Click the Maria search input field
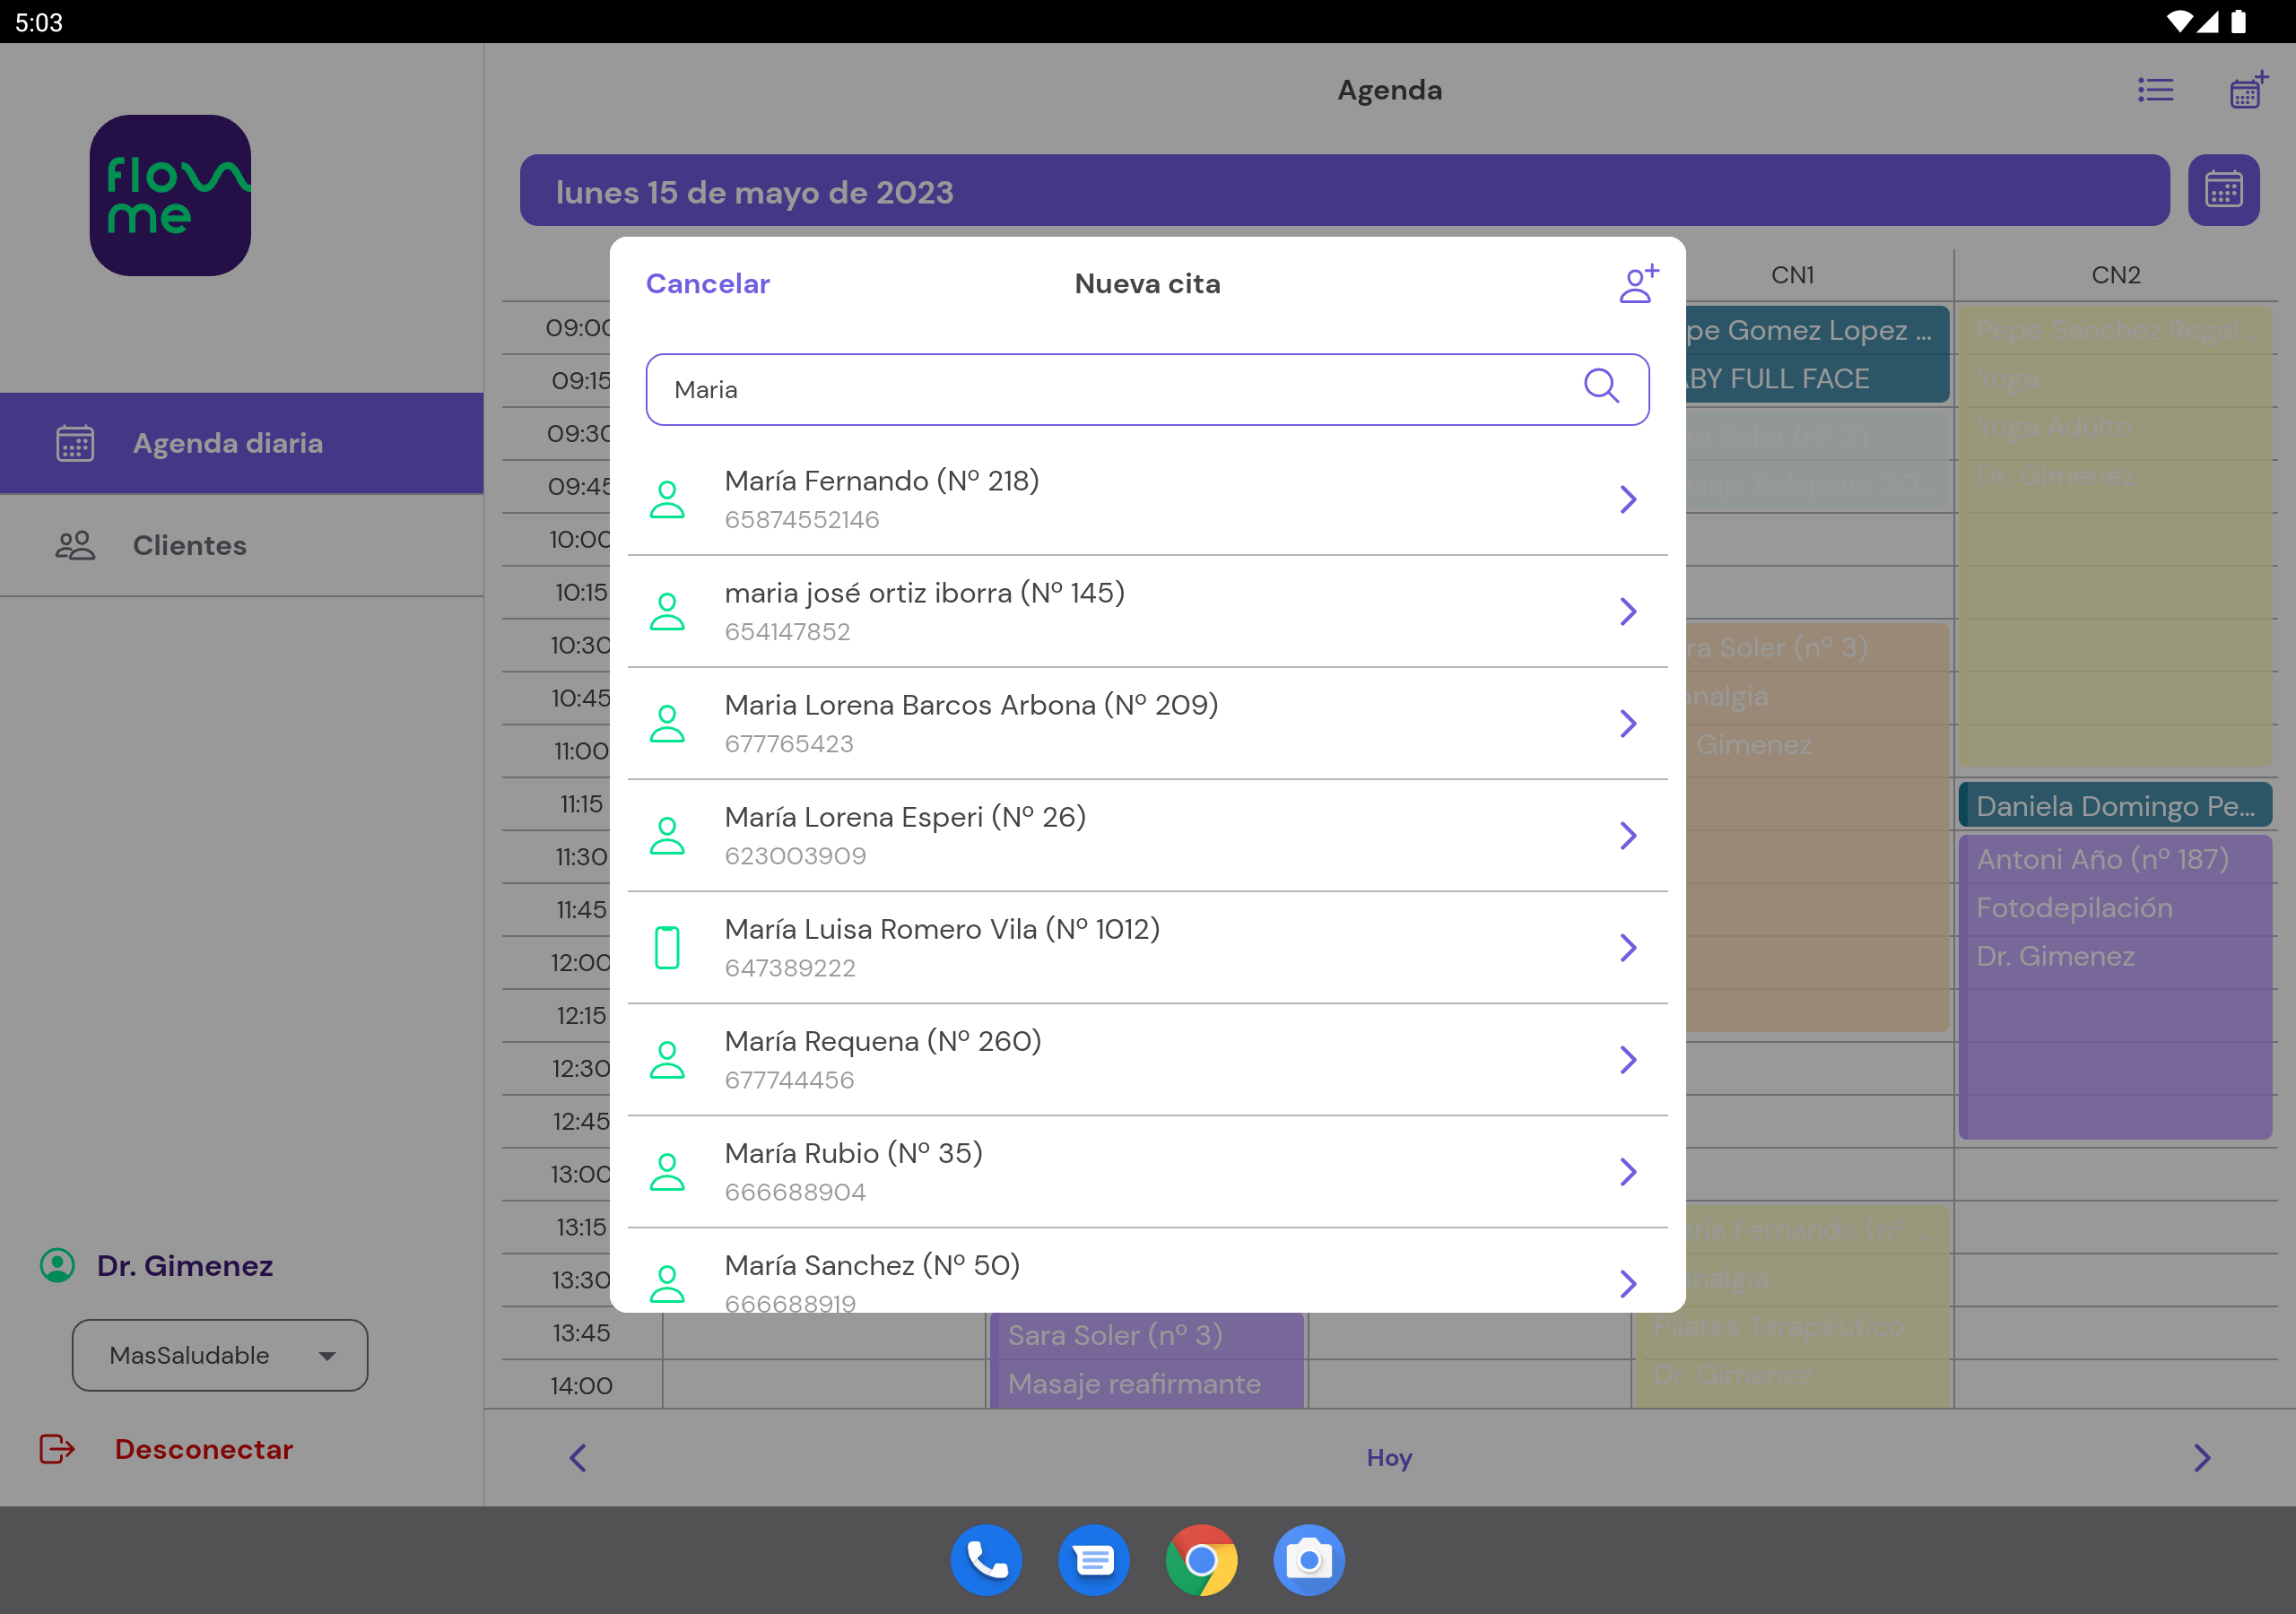This screenshot has width=2296, height=1614. [1147, 389]
